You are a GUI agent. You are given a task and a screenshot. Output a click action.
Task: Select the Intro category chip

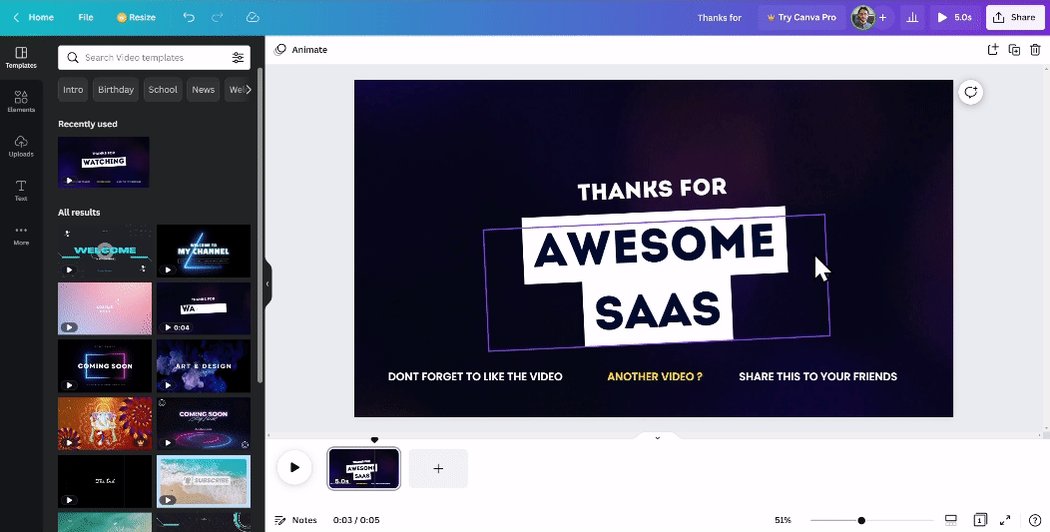73,90
